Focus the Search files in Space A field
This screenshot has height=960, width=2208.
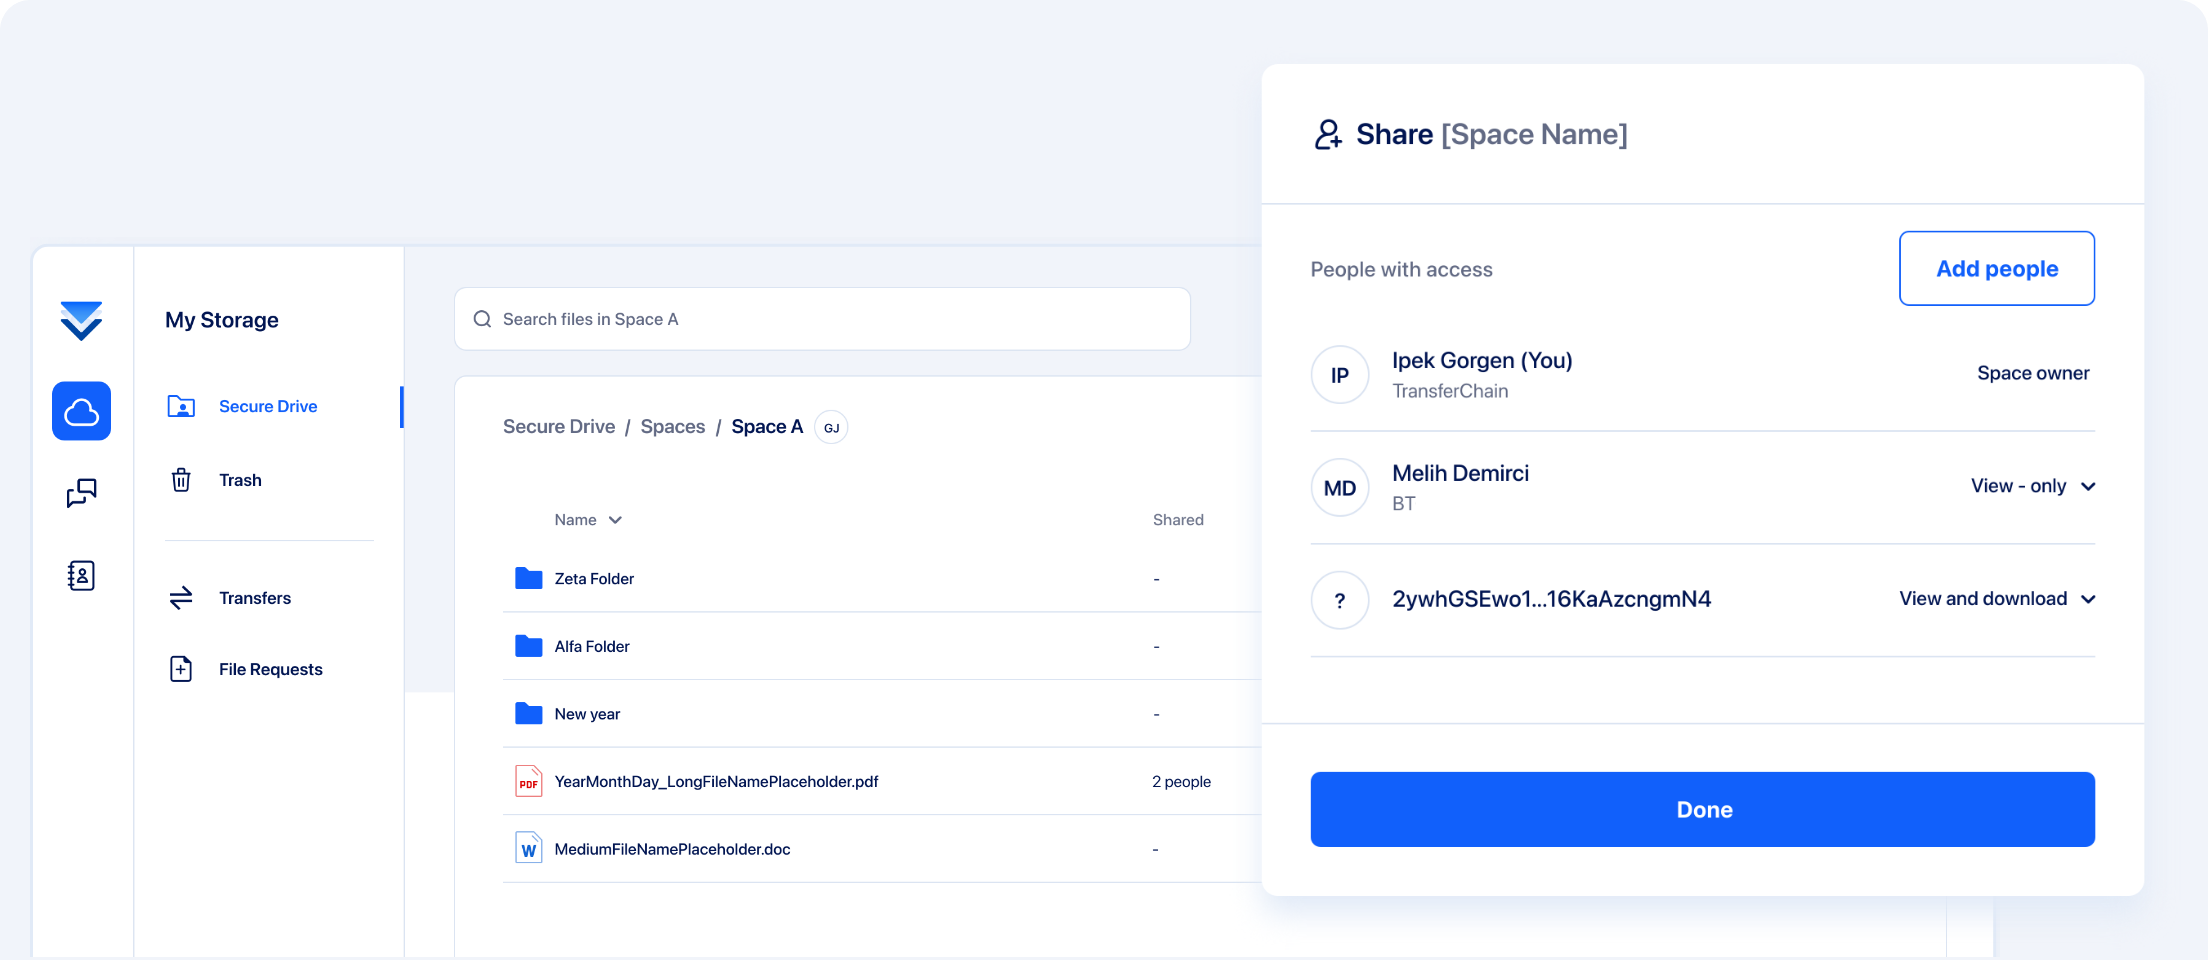point(822,319)
